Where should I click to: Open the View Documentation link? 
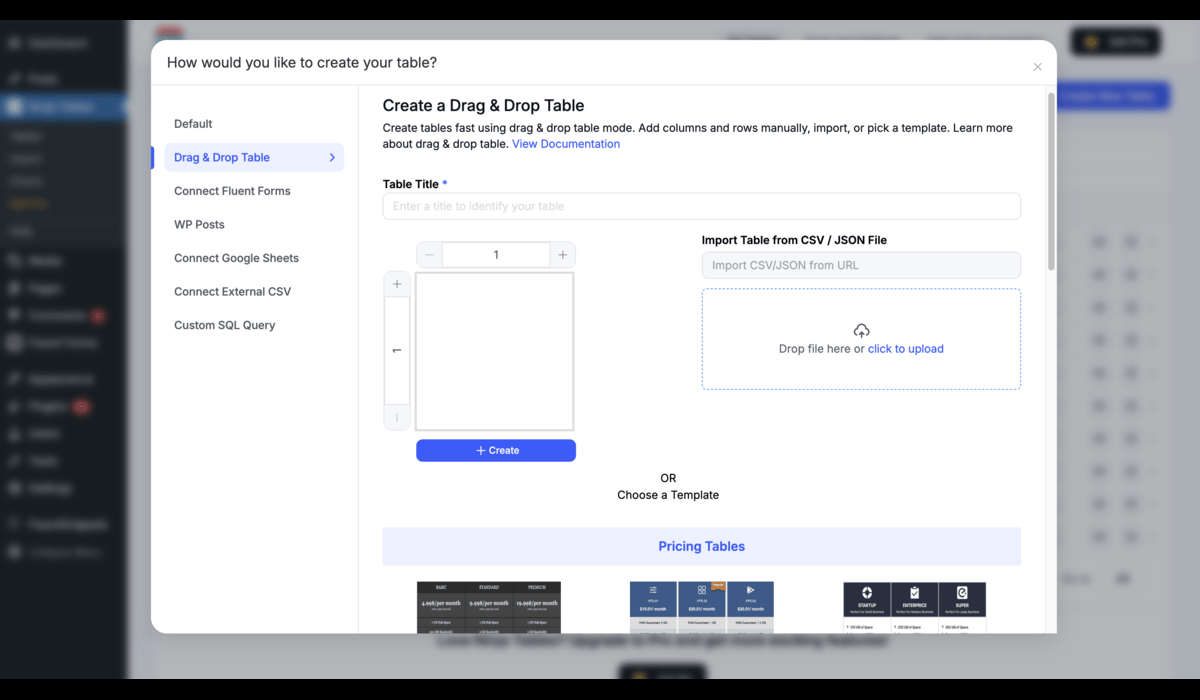click(x=566, y=144)
